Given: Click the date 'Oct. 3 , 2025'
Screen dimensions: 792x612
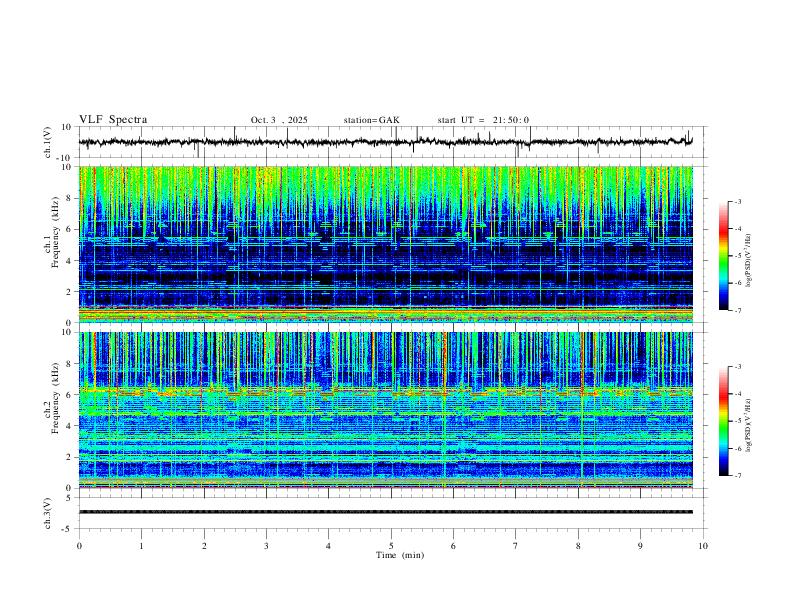Looking at the screenshot, I should [279, 120].
